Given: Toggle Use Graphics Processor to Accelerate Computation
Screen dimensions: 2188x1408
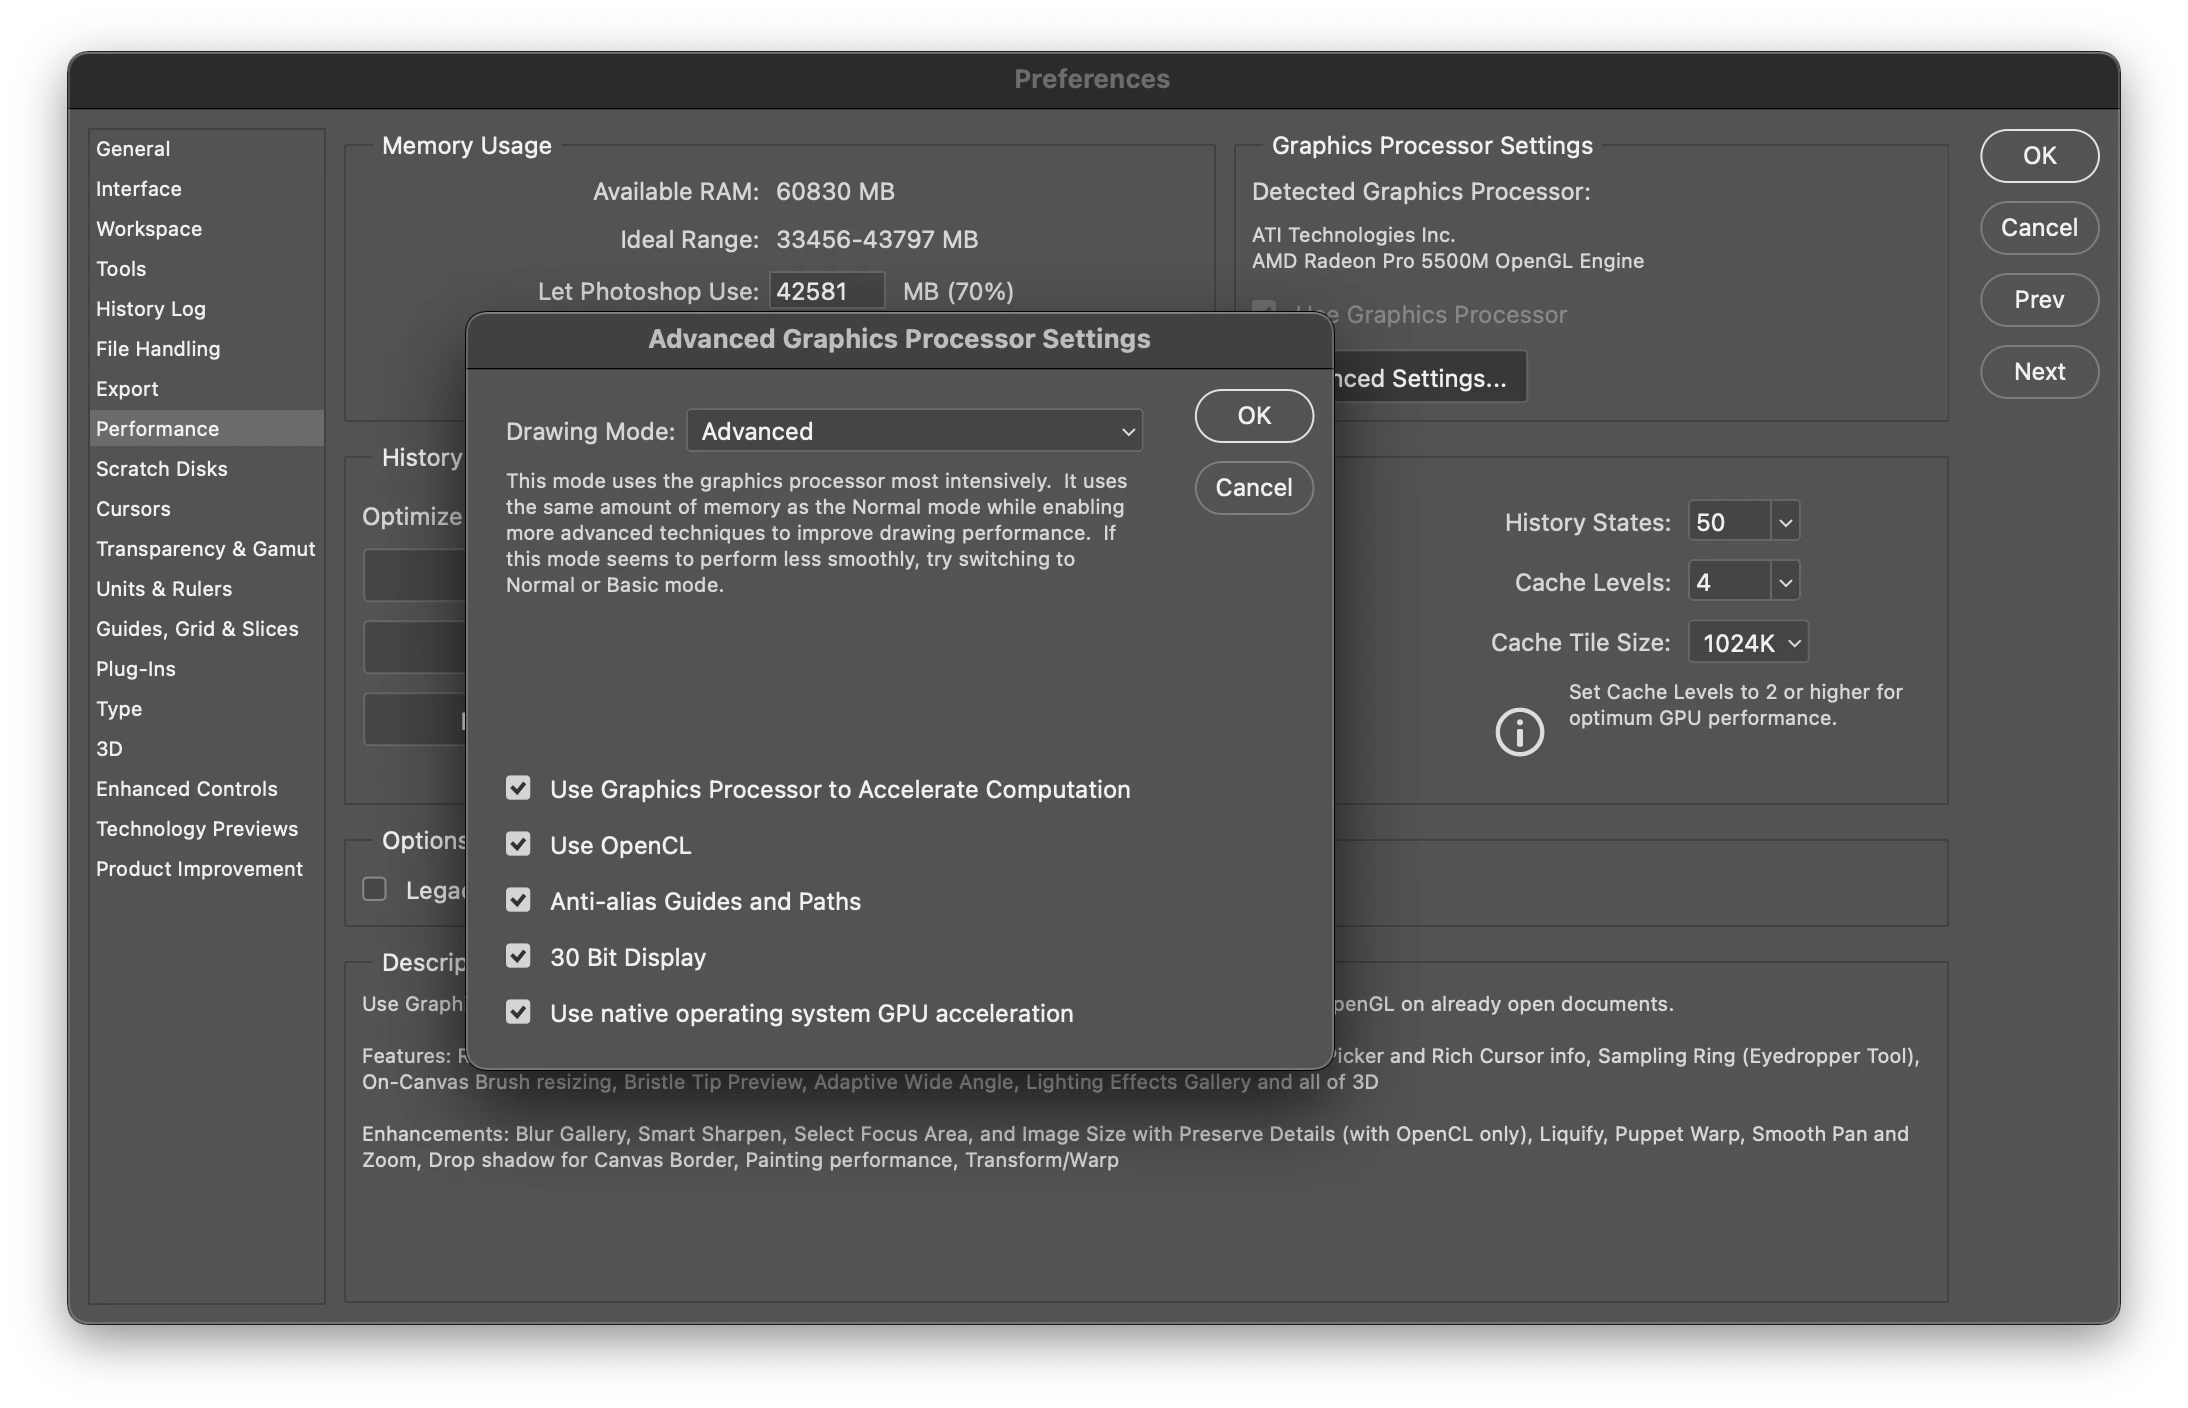Looking at the screenshot, I should 518,788.
